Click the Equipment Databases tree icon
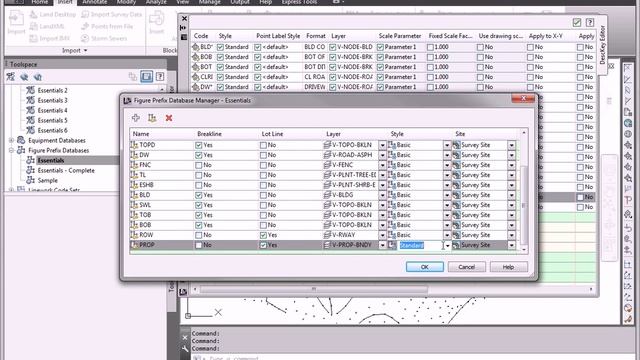The height and width of the screenshot is (360, 640). tap(21, 140)
